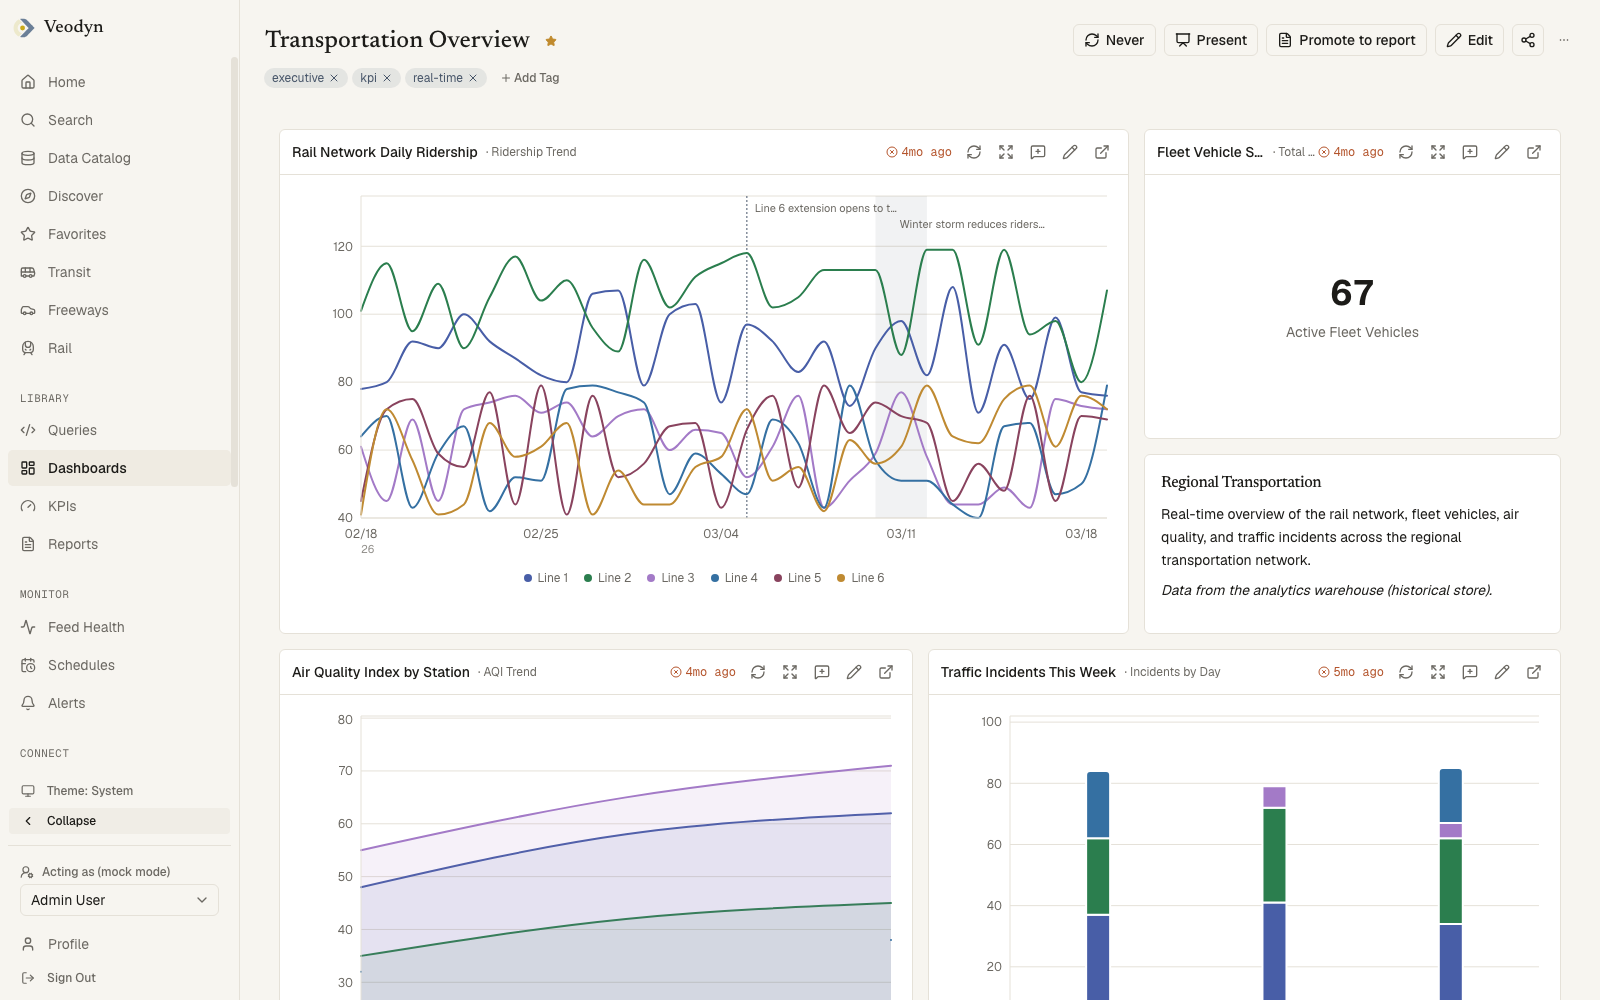Open Alerts
This screenshot has height=1000, width=1600.
coord(119,703)
